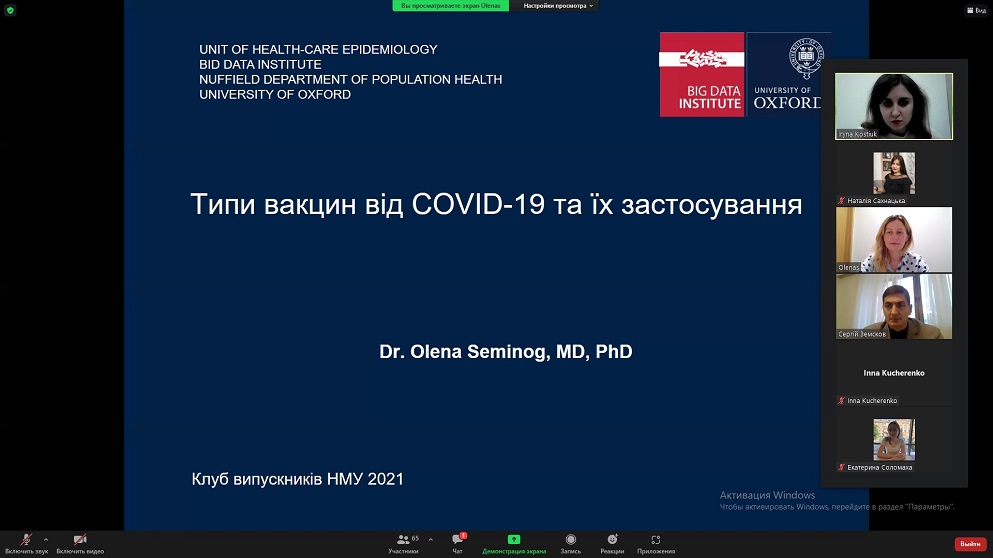This screenshot has width=993, height=558.
Task: Expand the arrow beside Участники
Action: coord(431,539)
